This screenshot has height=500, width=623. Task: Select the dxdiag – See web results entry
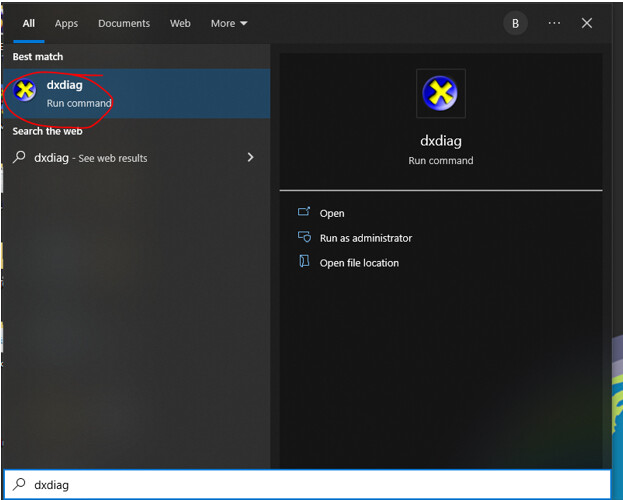point(90,158)
